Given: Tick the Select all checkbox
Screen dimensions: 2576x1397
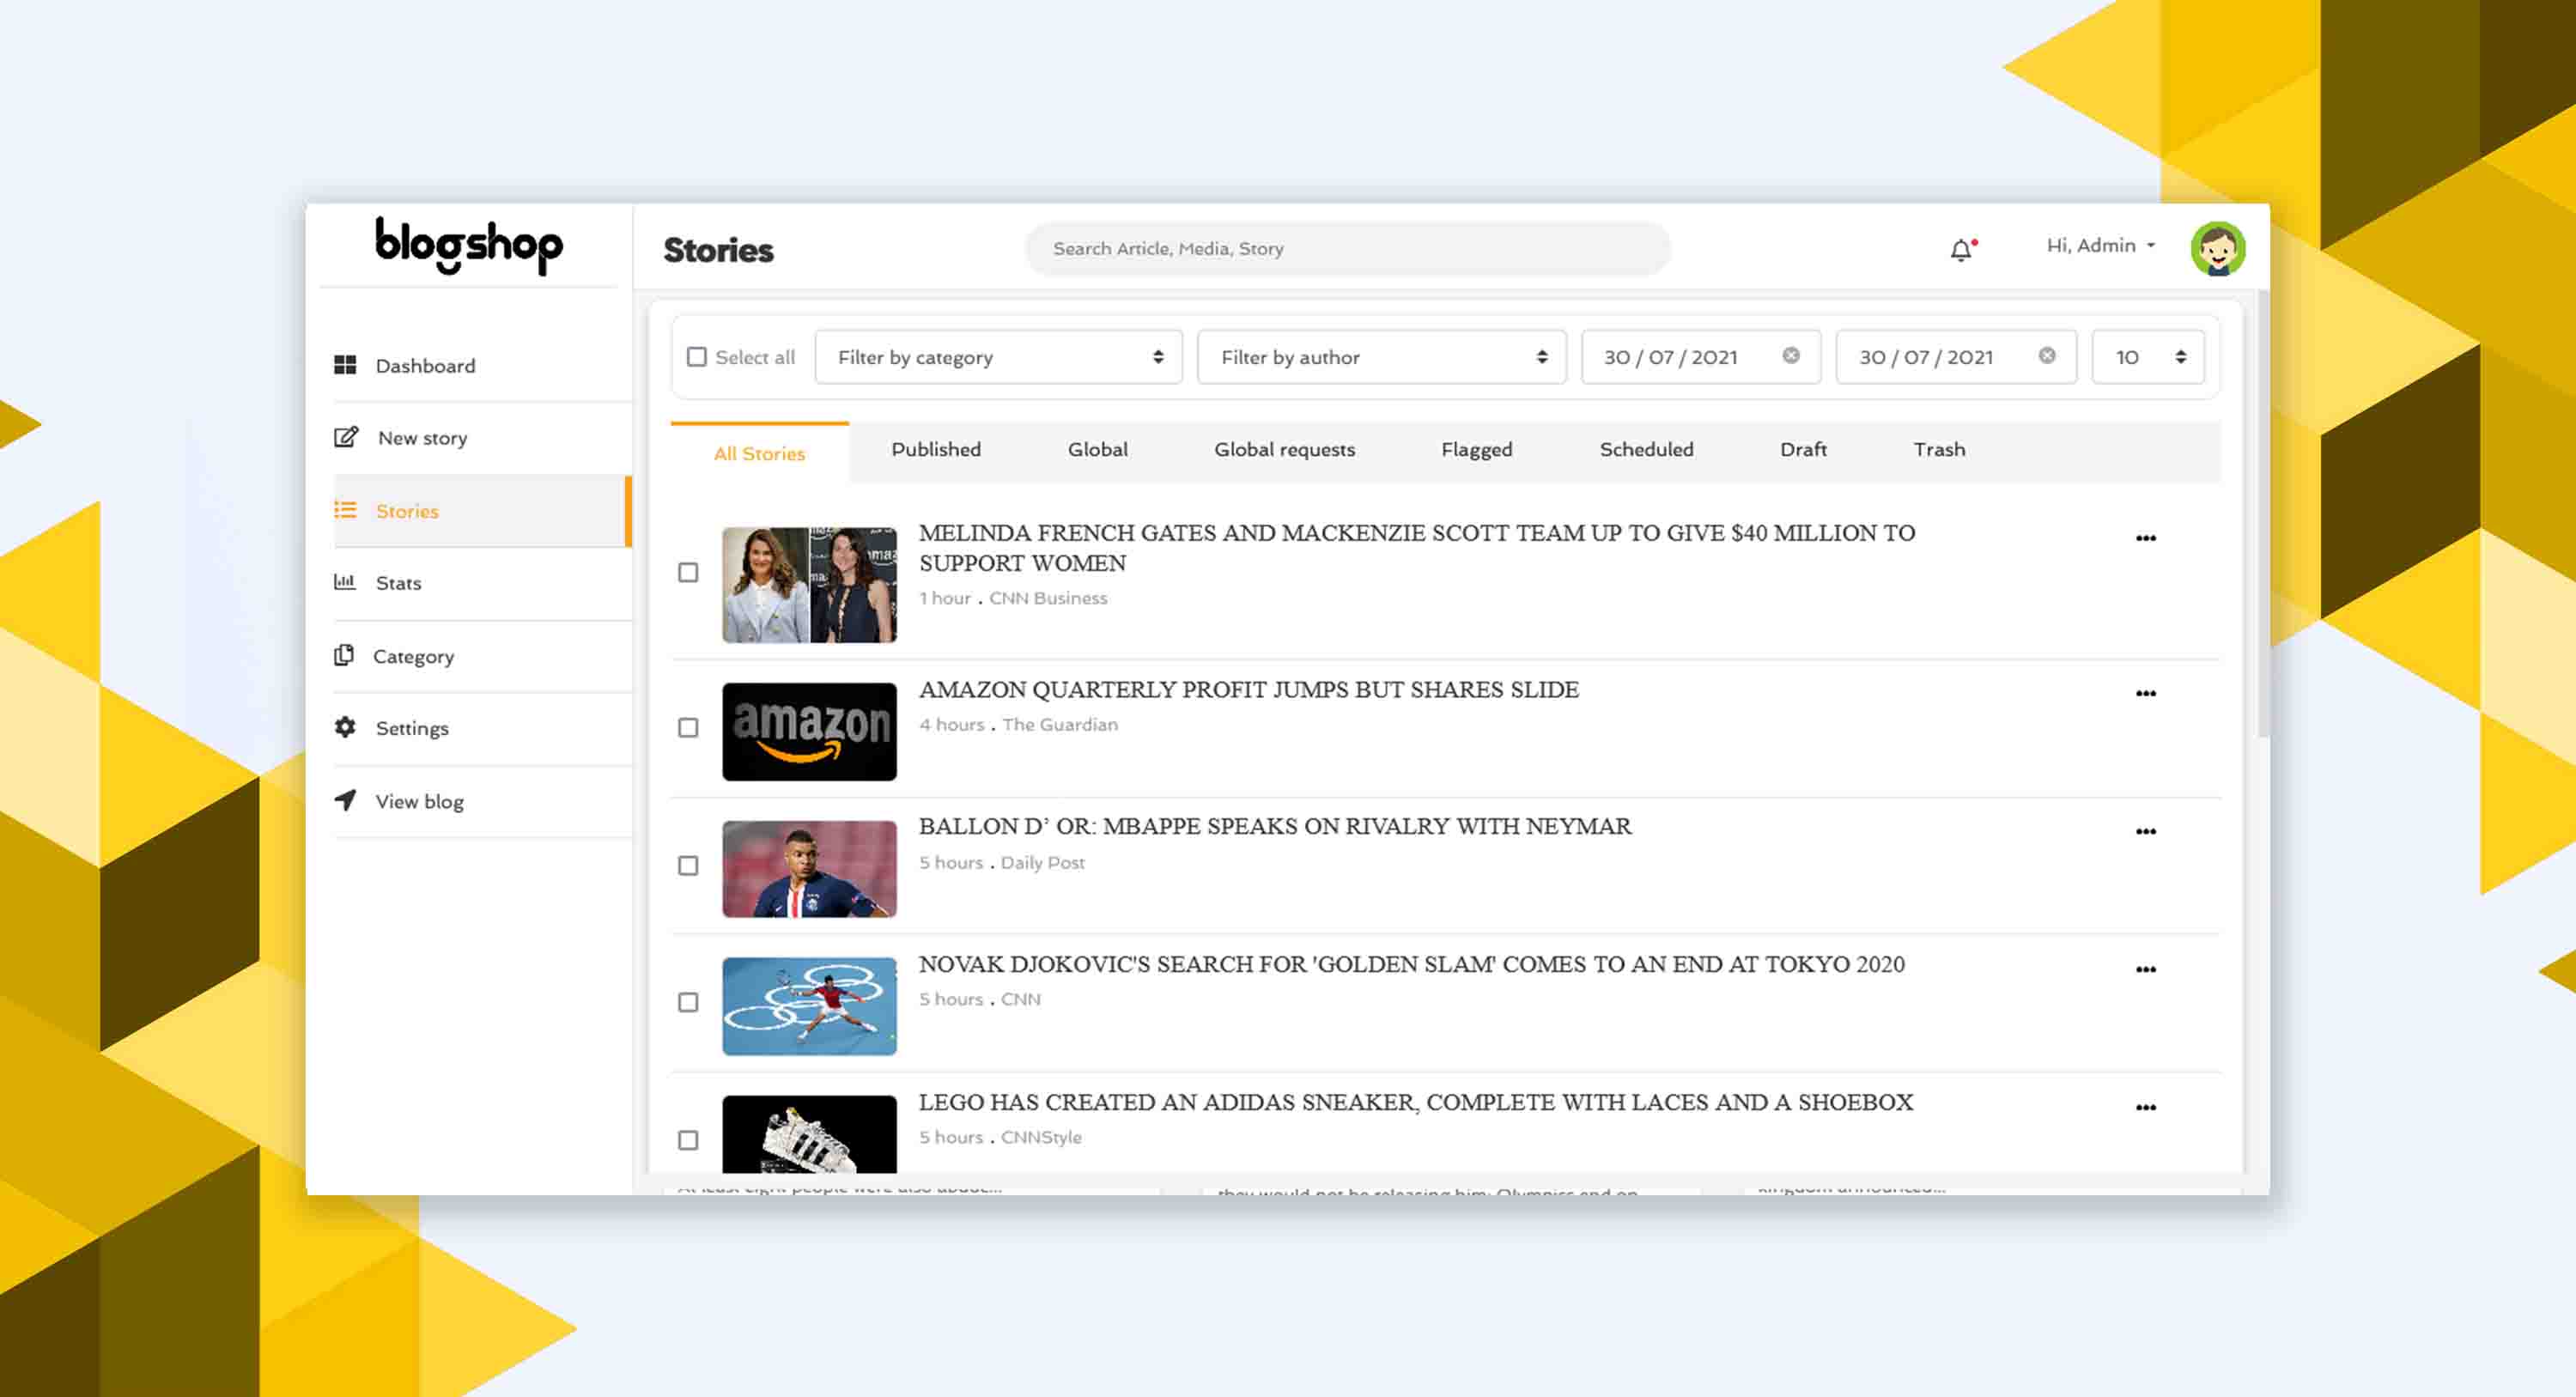Looking at the screenshot, I should [697, 357].
